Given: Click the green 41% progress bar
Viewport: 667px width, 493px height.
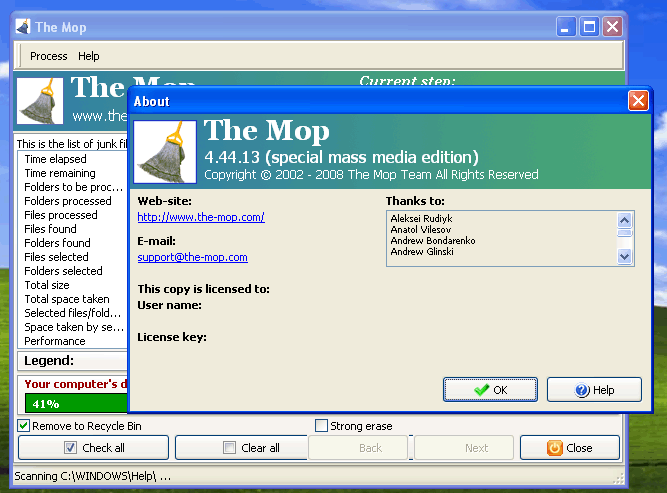Looking at the screenshot, I should [x=77, y=403].
